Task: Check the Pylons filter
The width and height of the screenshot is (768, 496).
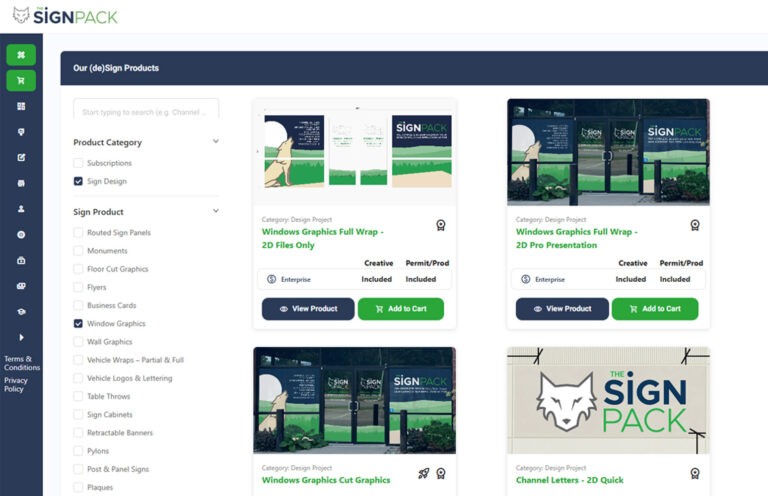Action: (78, 451)
